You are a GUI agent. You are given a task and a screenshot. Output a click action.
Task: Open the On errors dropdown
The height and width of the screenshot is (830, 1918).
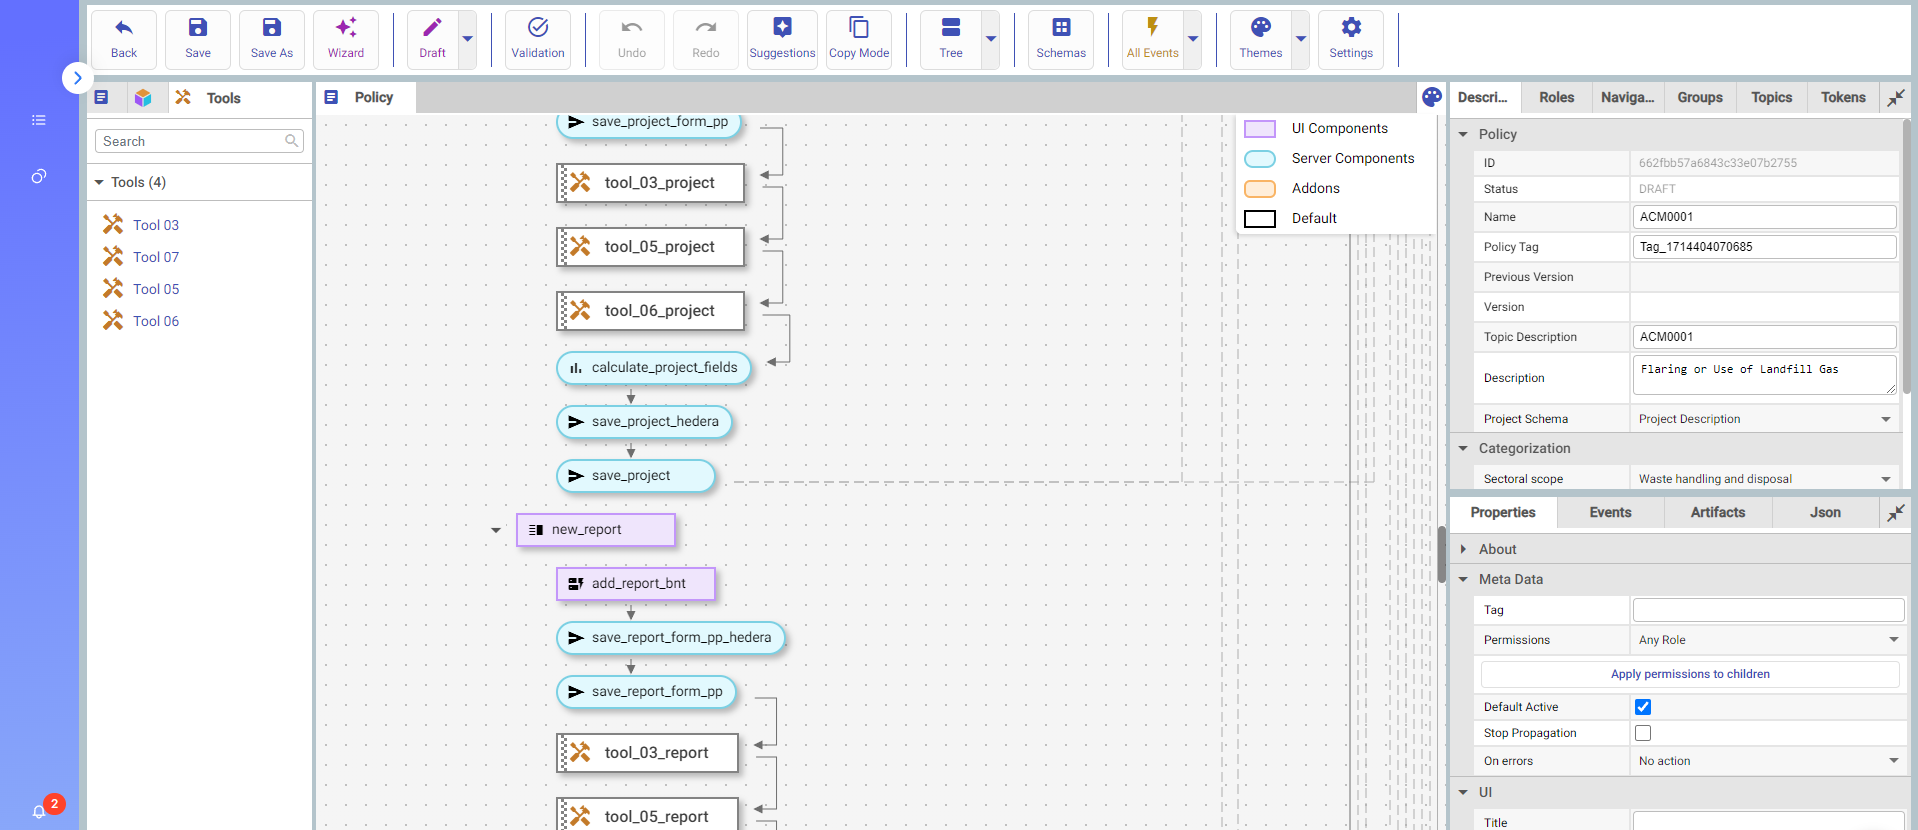1767,761
